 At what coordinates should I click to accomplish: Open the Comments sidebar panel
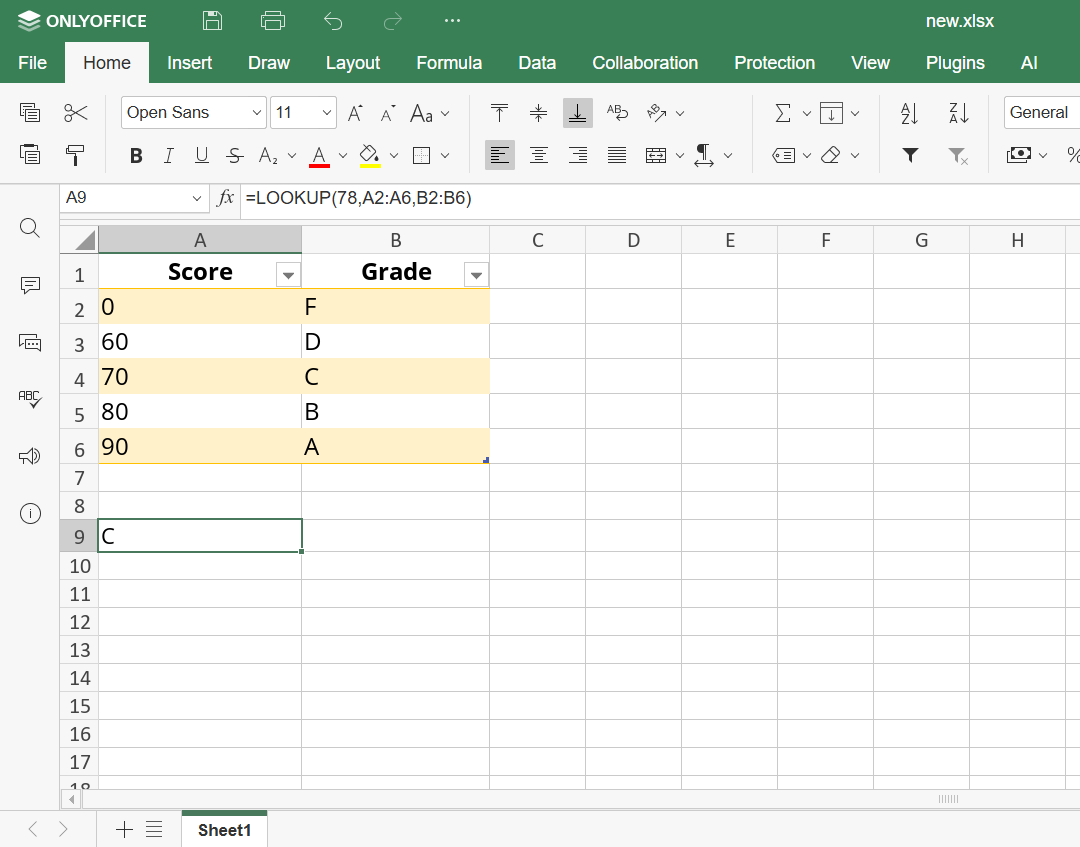30,285
